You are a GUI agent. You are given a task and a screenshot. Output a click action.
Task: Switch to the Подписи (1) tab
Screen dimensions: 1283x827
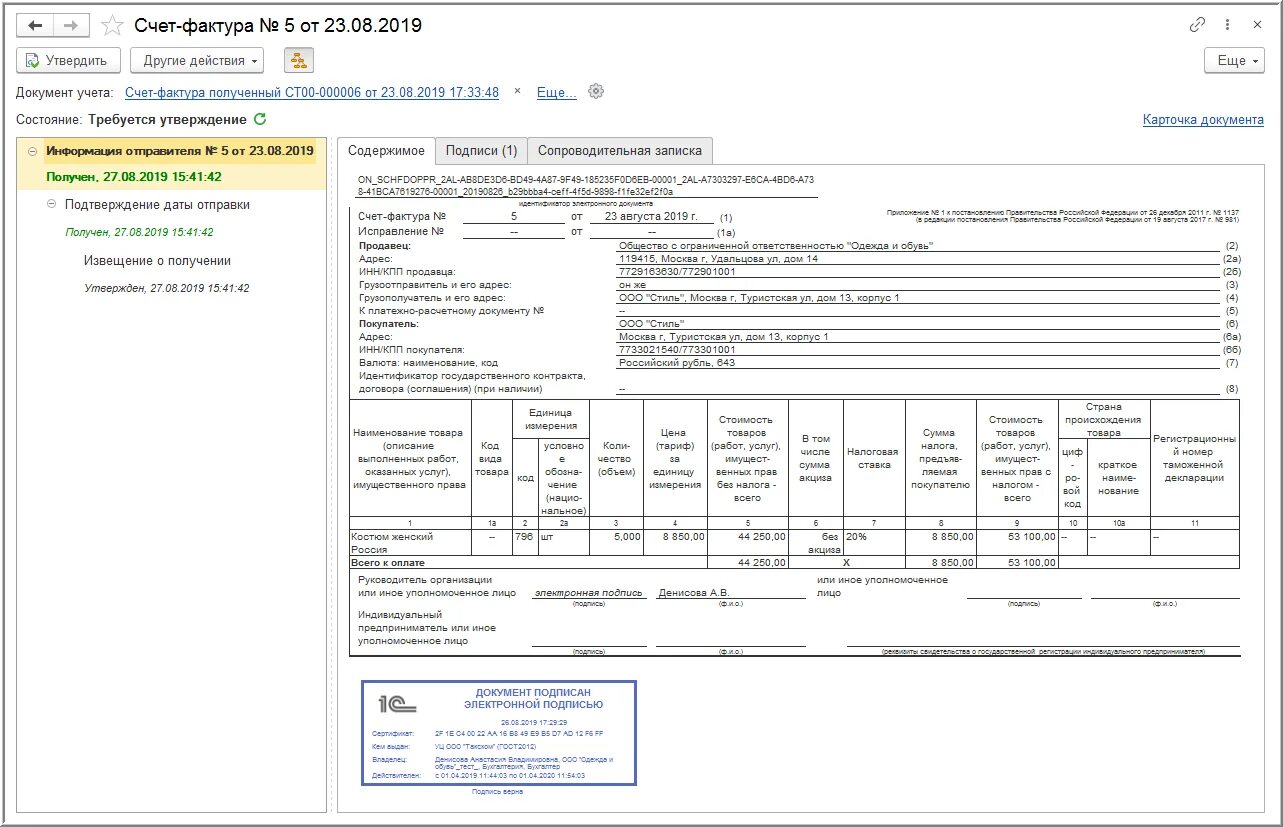481,151
